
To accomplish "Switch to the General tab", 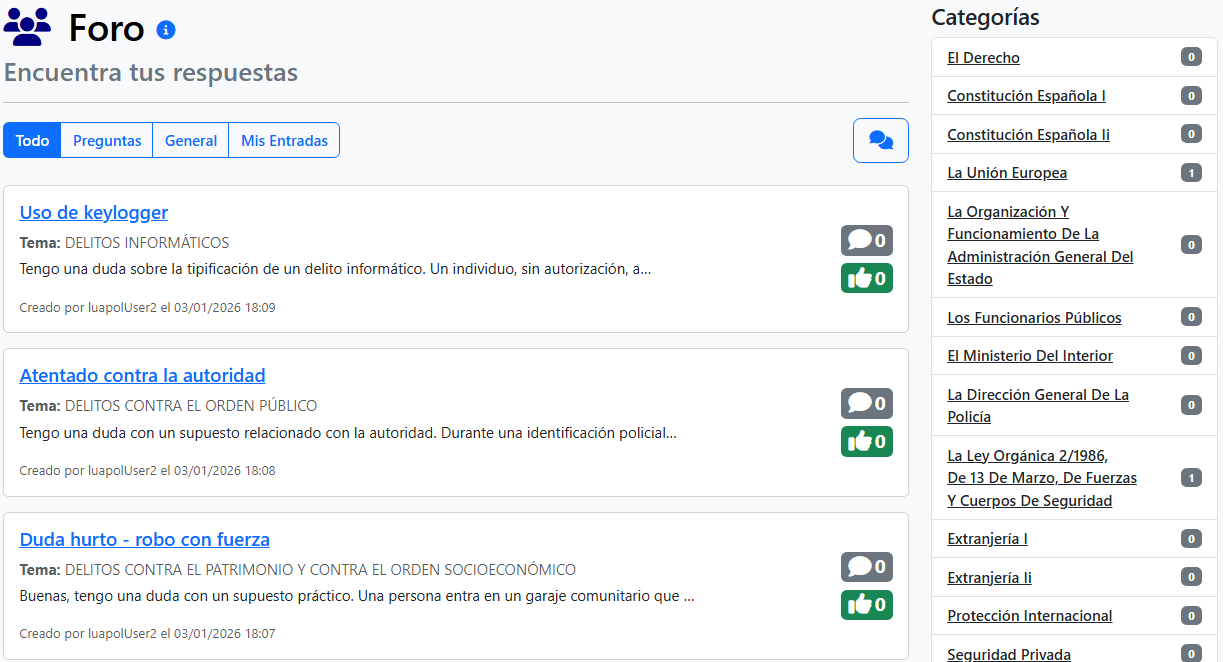I will click(190, 140).
